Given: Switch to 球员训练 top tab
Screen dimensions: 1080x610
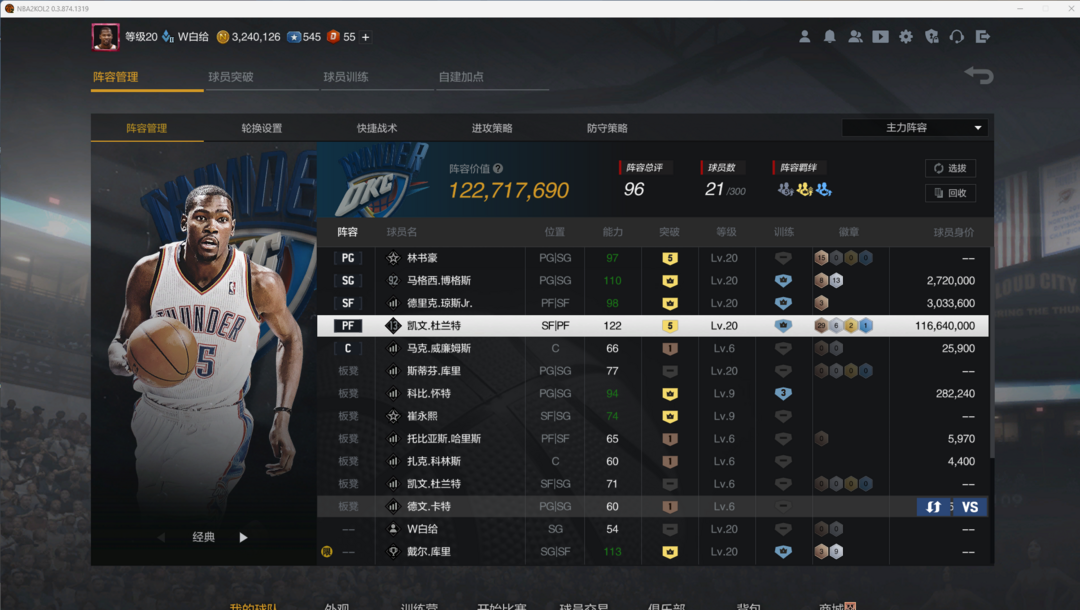Looking at the screenshot, I should pos(346,77).
